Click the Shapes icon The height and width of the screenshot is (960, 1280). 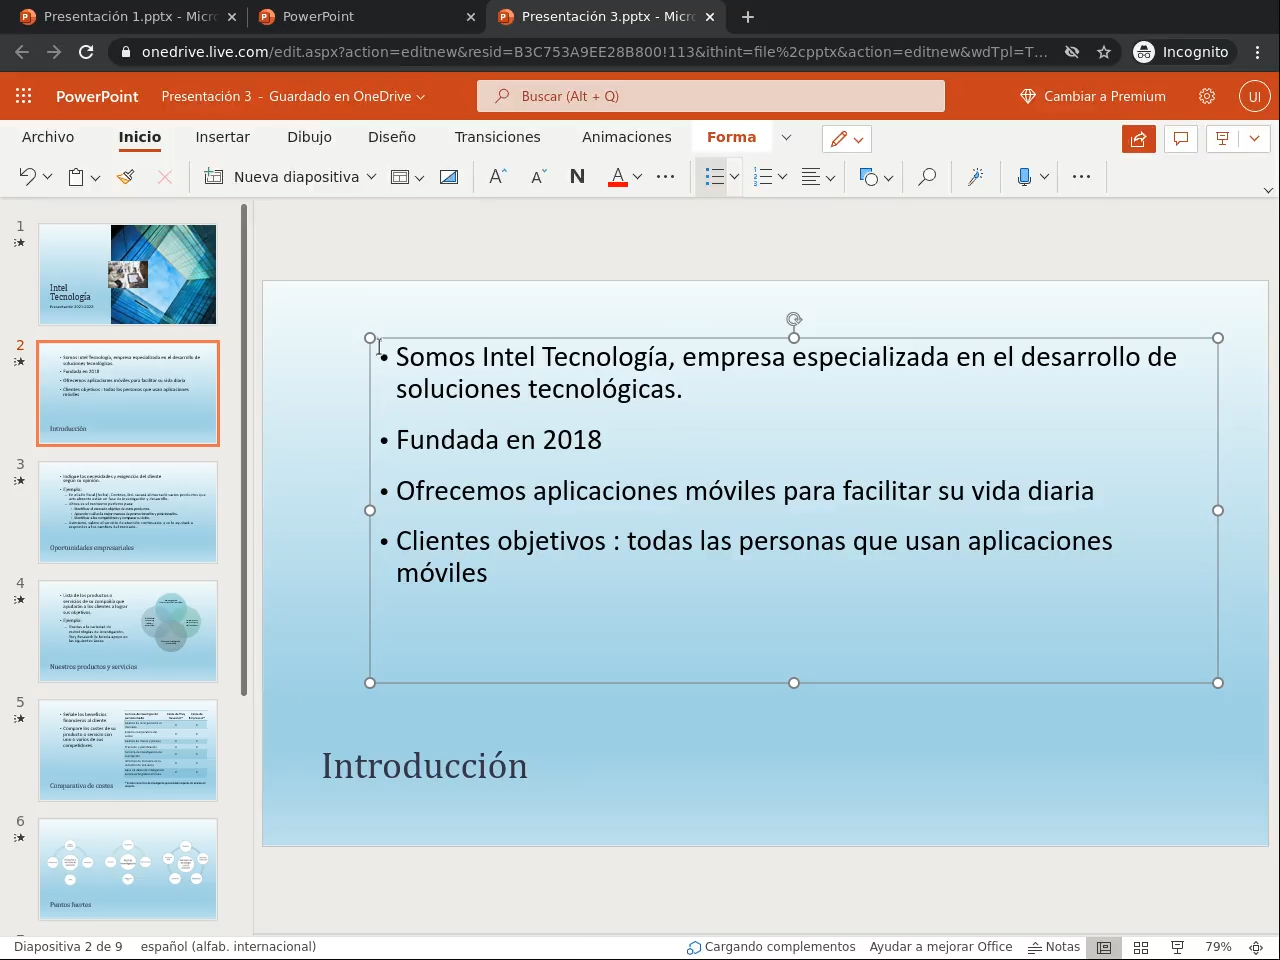(868, 177)
